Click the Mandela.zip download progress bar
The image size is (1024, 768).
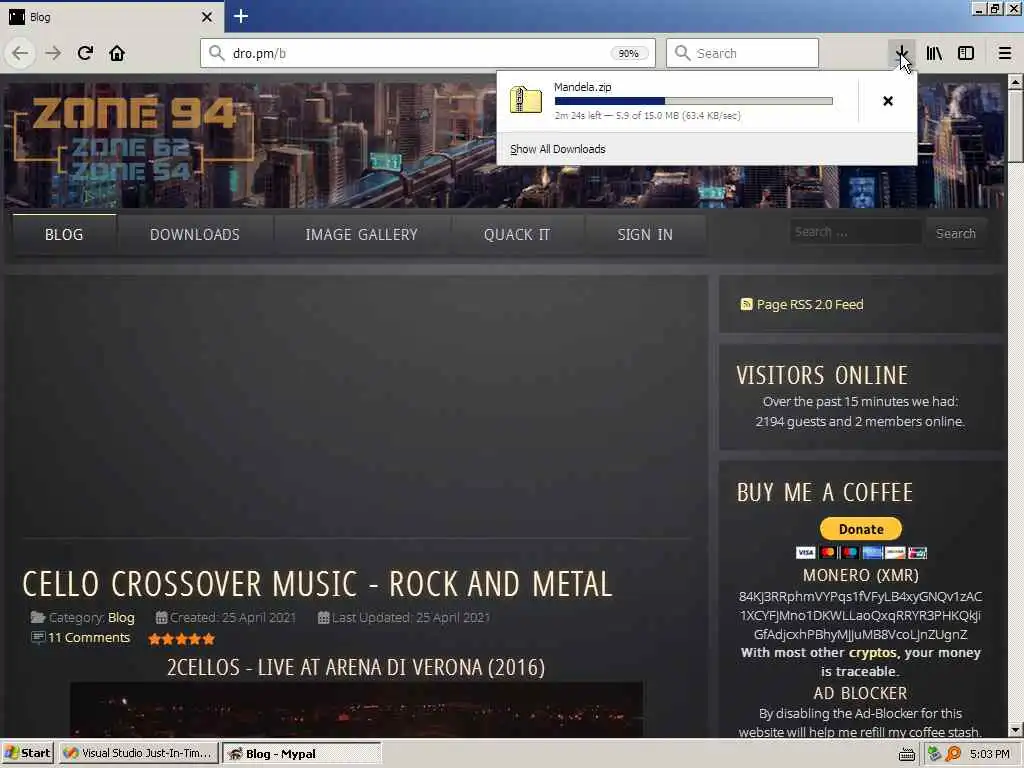click(694, 101)
